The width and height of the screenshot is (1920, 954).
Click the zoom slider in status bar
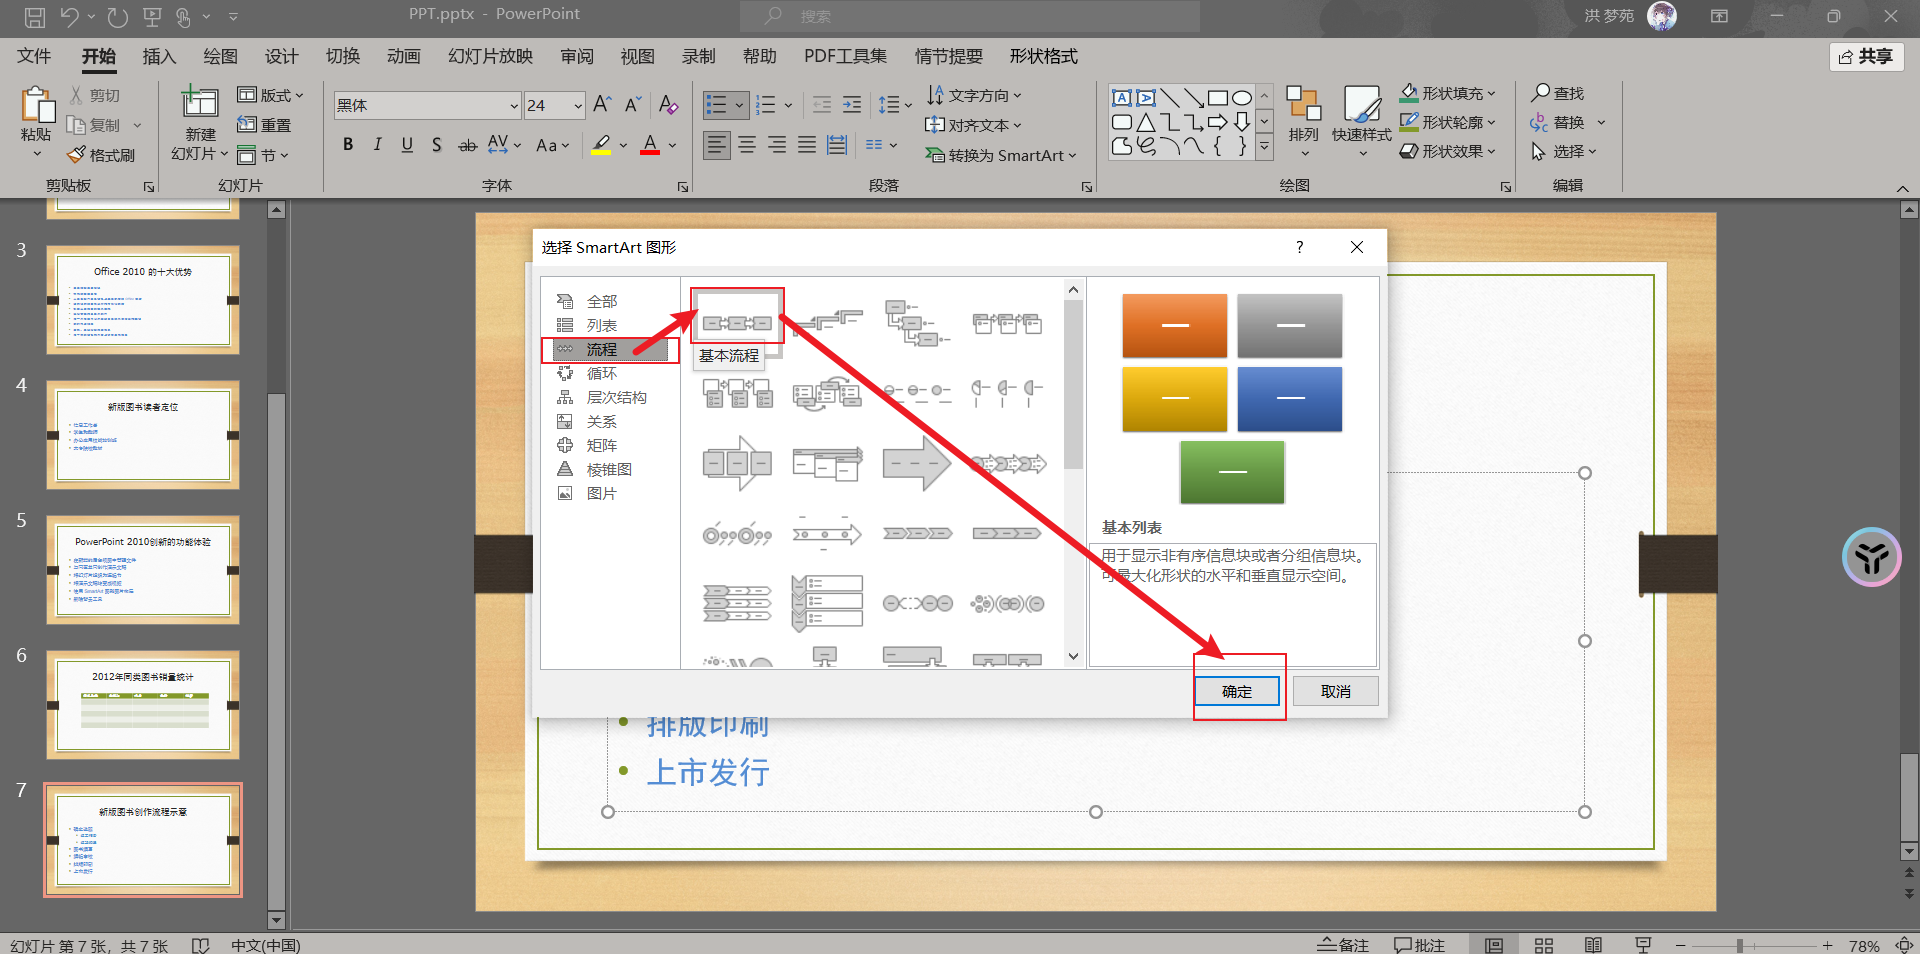[x=1740, y=945]
